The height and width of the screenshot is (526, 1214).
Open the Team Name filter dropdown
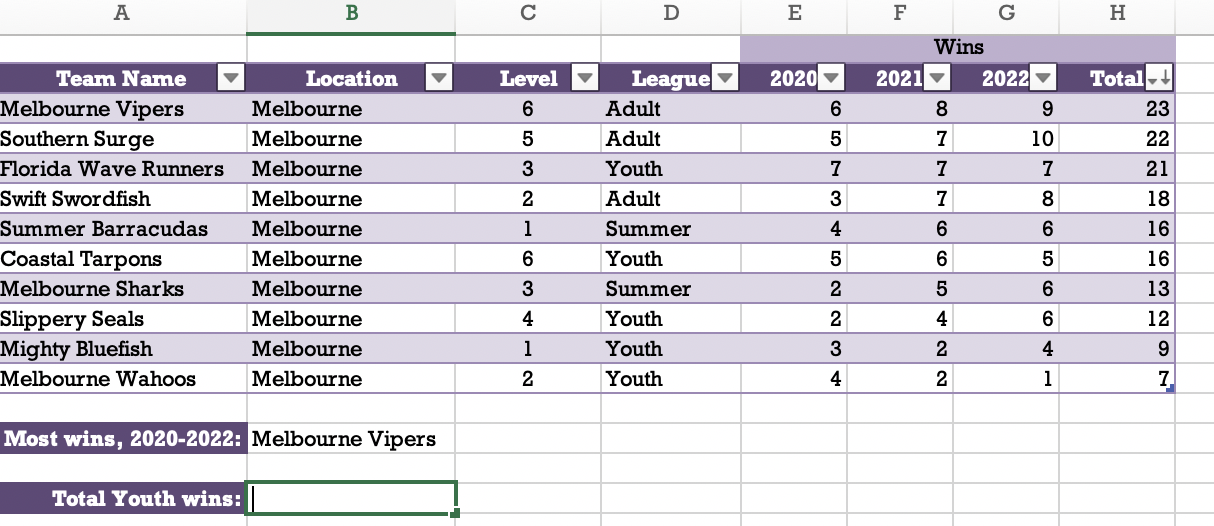(231, 79)
